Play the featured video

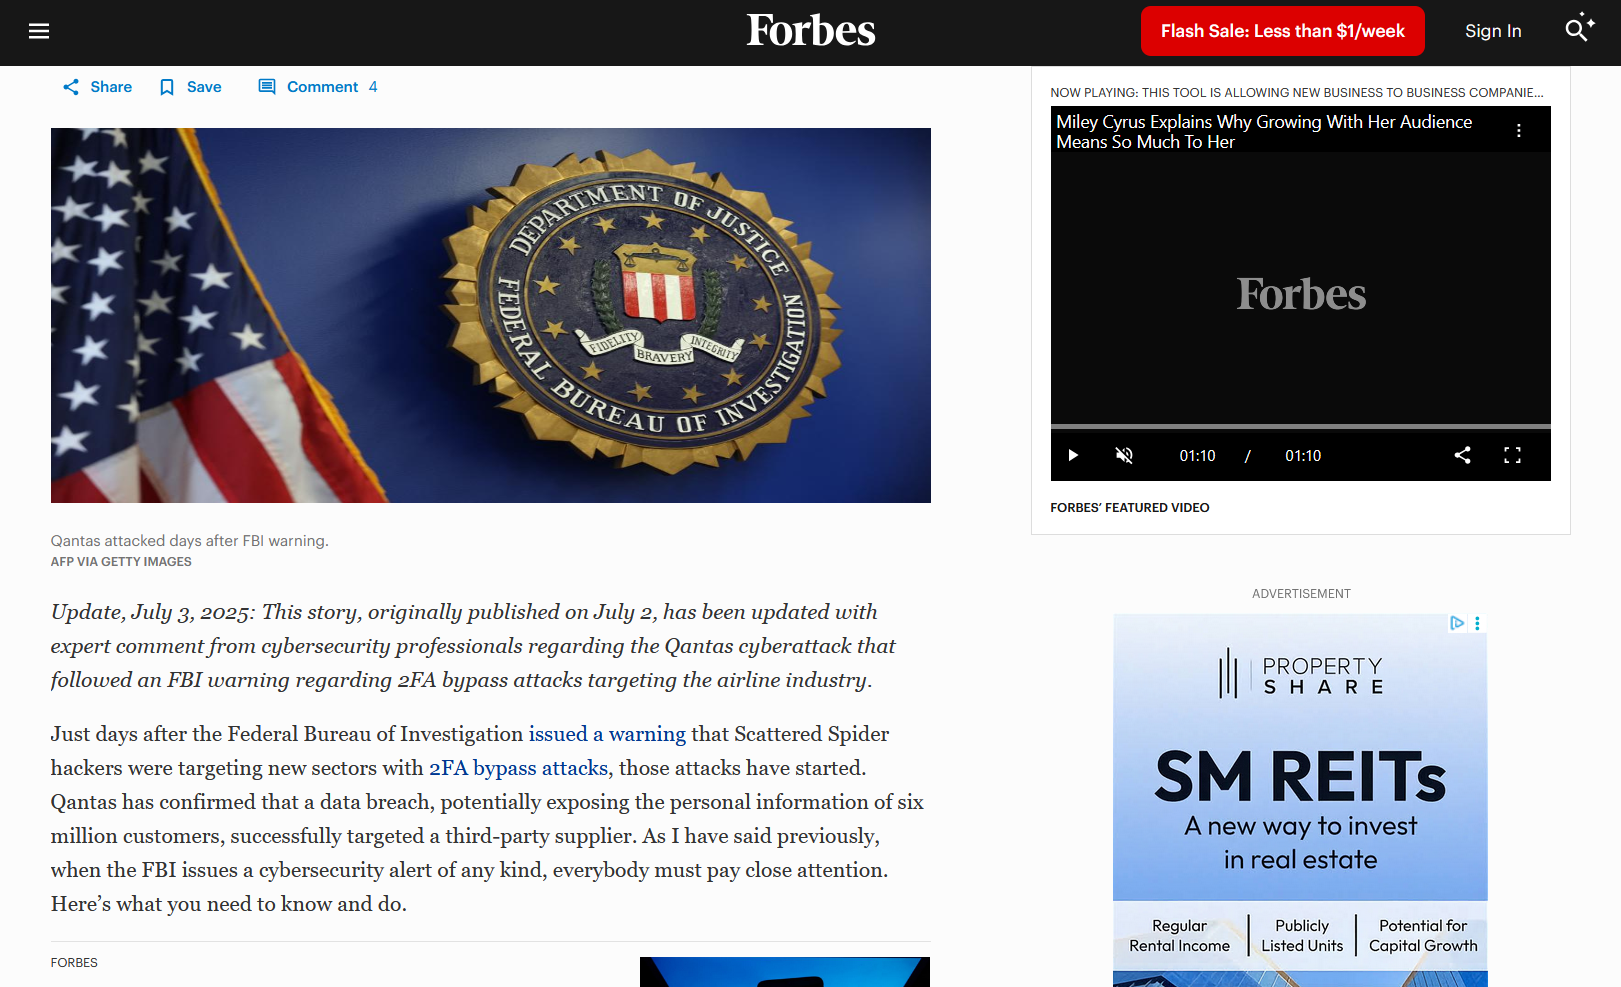tap(1073, 456)
